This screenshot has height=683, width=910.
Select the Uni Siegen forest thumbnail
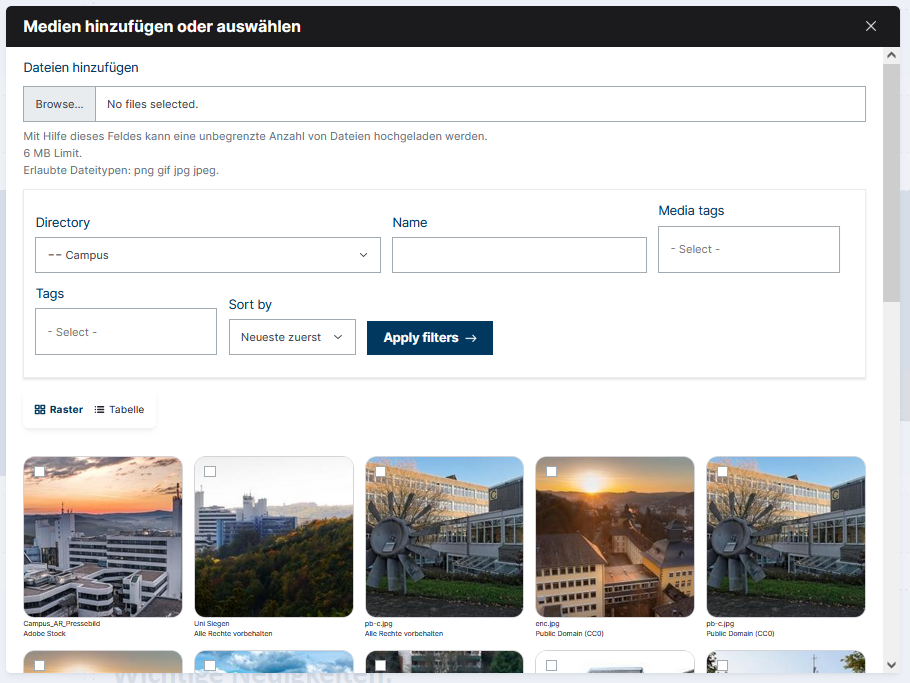click(x=274, y=545)
